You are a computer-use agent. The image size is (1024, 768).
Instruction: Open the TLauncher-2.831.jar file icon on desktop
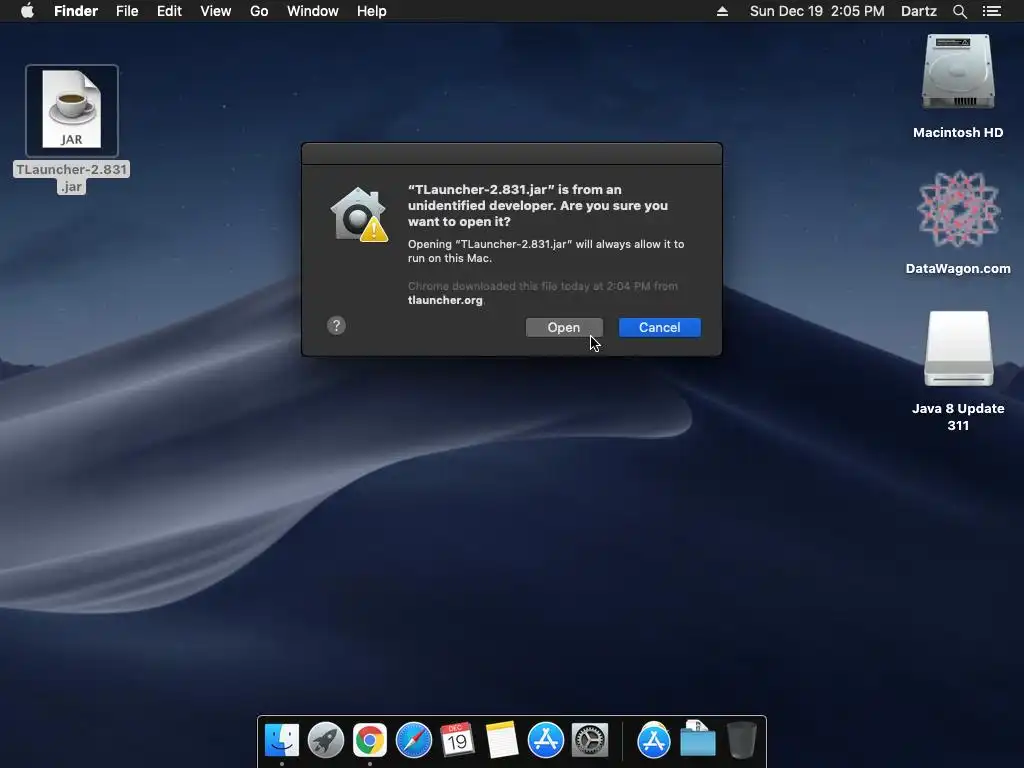coord(72,110)
